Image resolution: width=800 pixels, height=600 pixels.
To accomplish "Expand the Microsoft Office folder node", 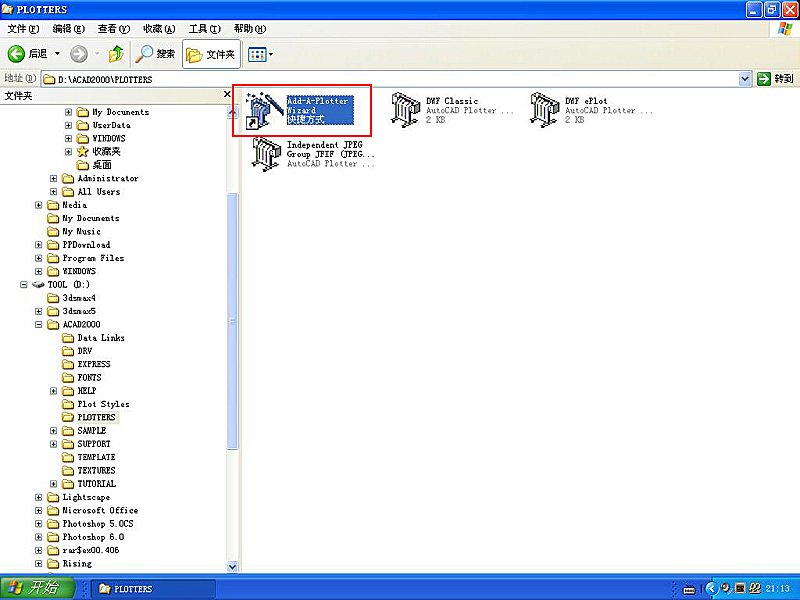I will [38, 510].
